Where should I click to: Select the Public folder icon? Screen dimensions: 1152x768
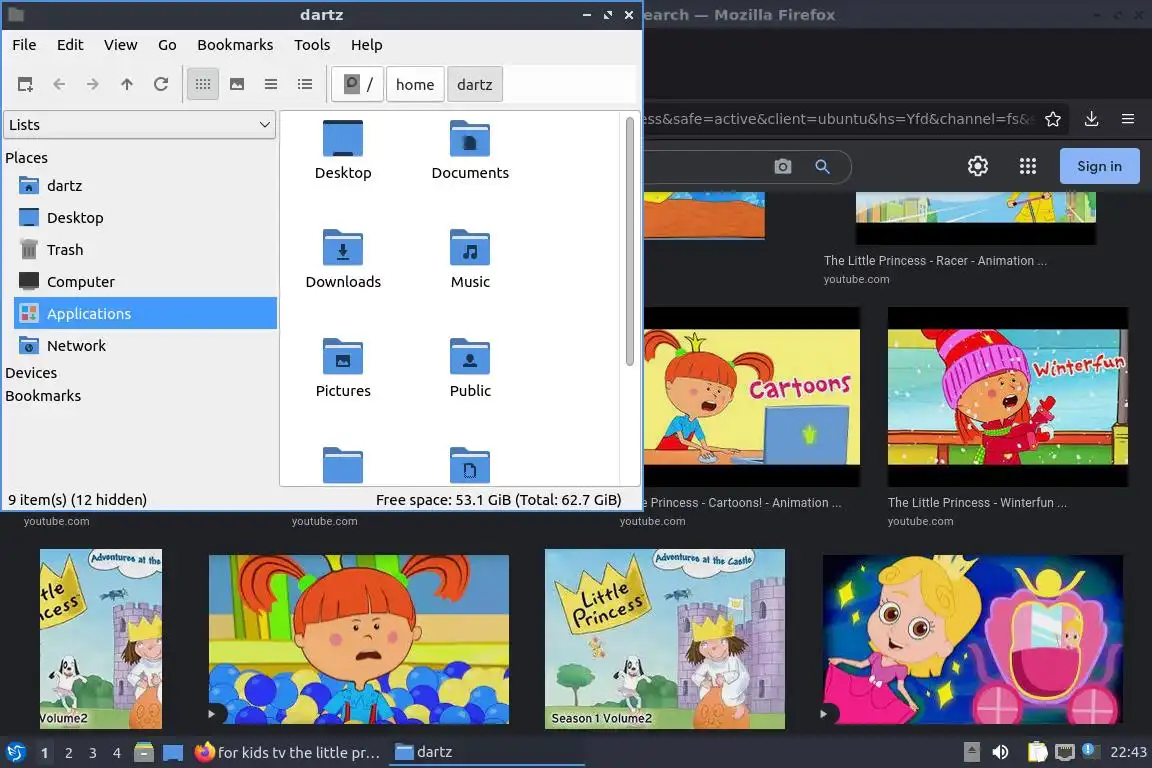470,367
